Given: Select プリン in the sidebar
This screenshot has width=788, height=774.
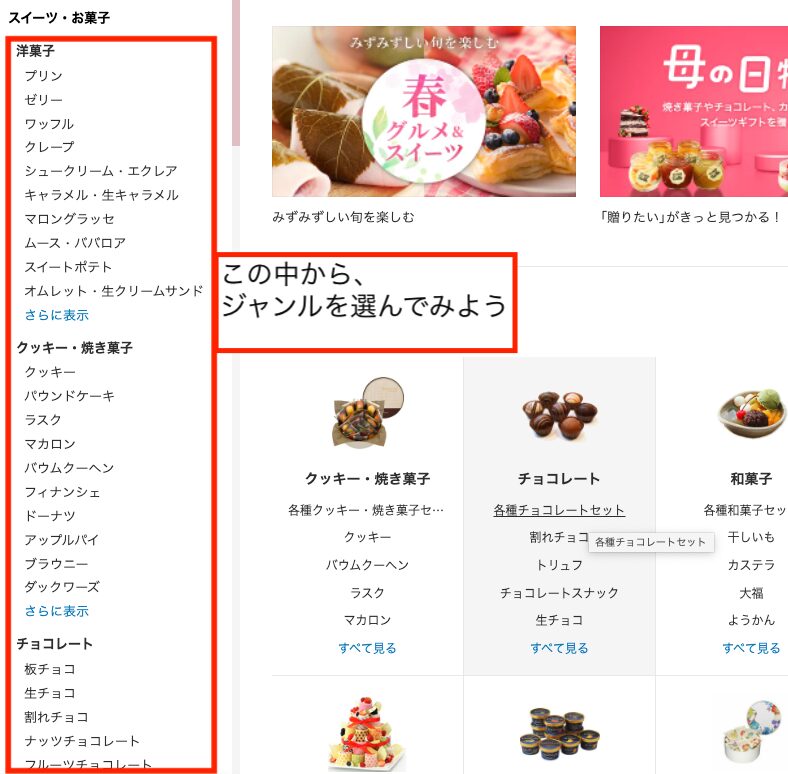Looking at the screenshot, I should click(x=44, y=76).
